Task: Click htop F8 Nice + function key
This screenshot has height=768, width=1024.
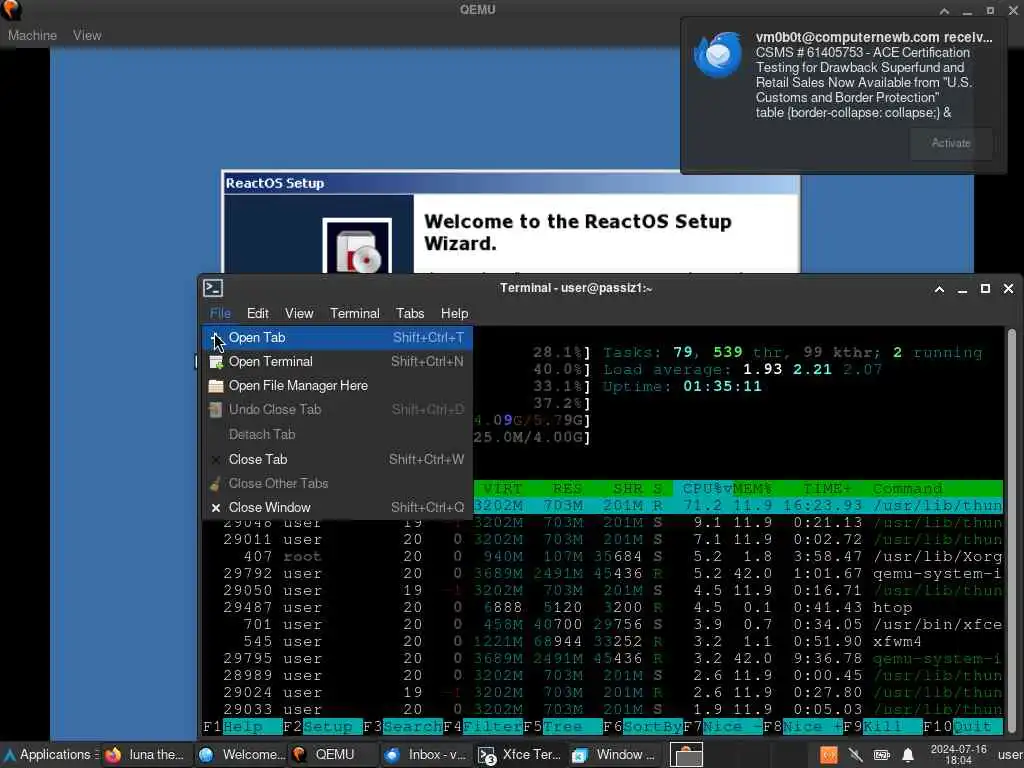Action: [803, 727]
